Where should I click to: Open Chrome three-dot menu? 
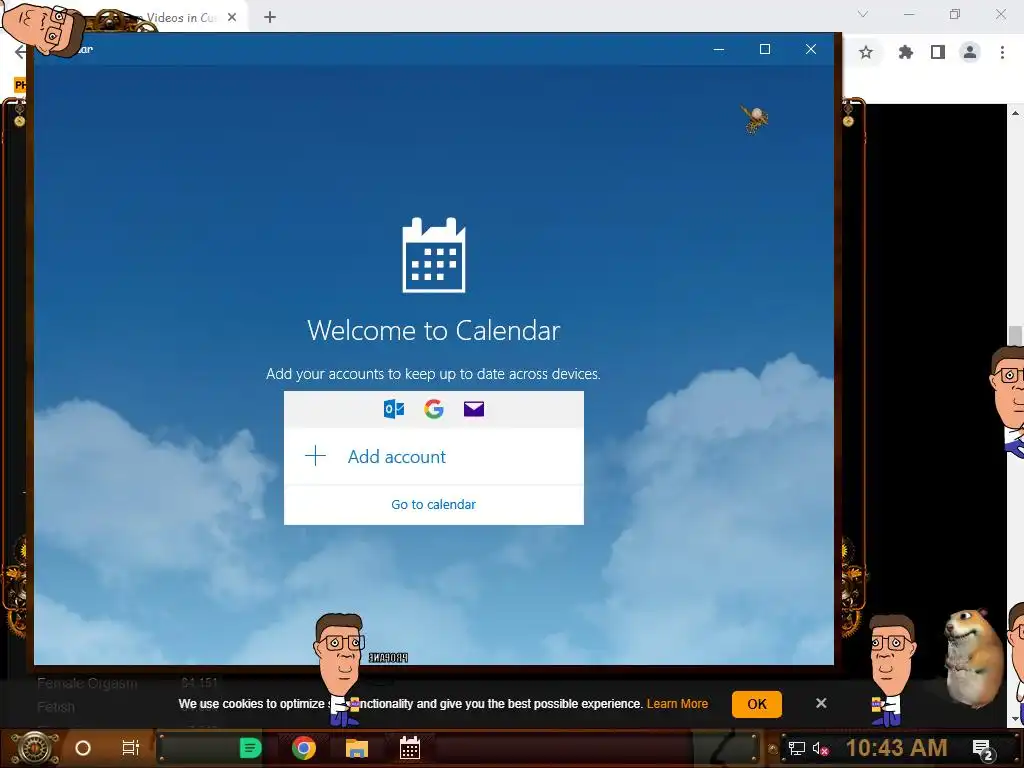[1002, 52]
